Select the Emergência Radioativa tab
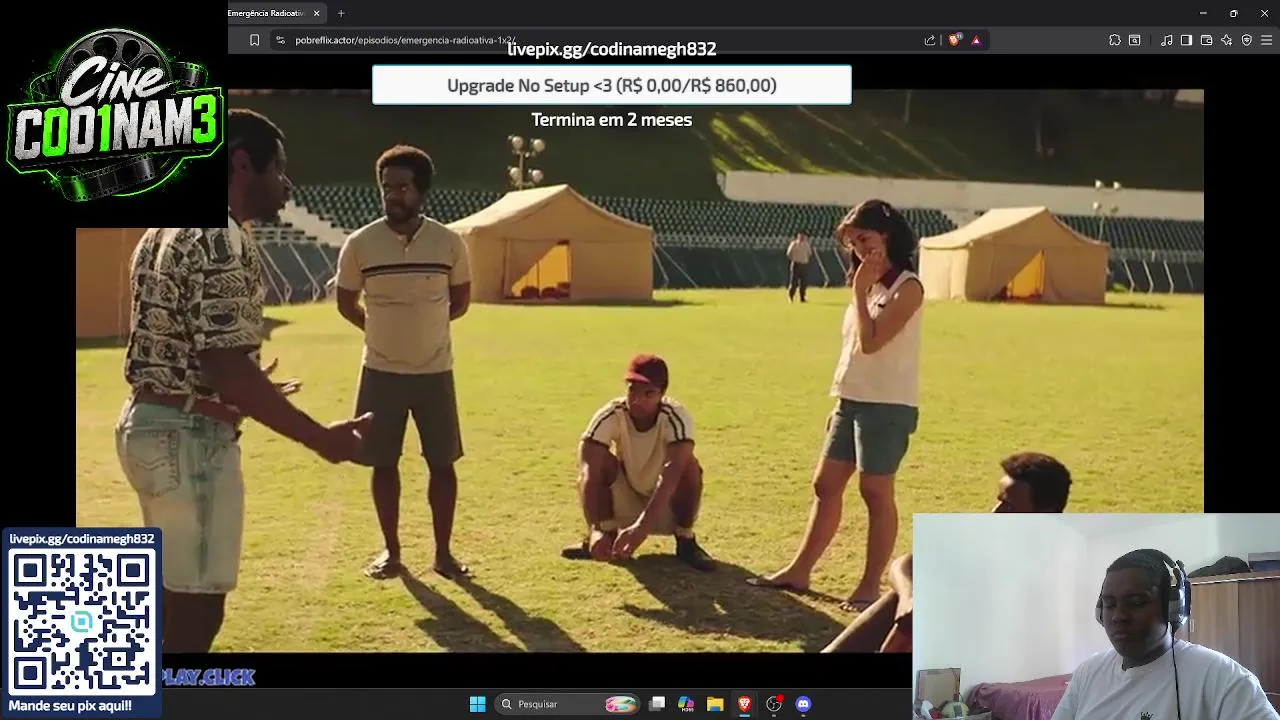The image size is (1280, 720). [x=266, y=13]
